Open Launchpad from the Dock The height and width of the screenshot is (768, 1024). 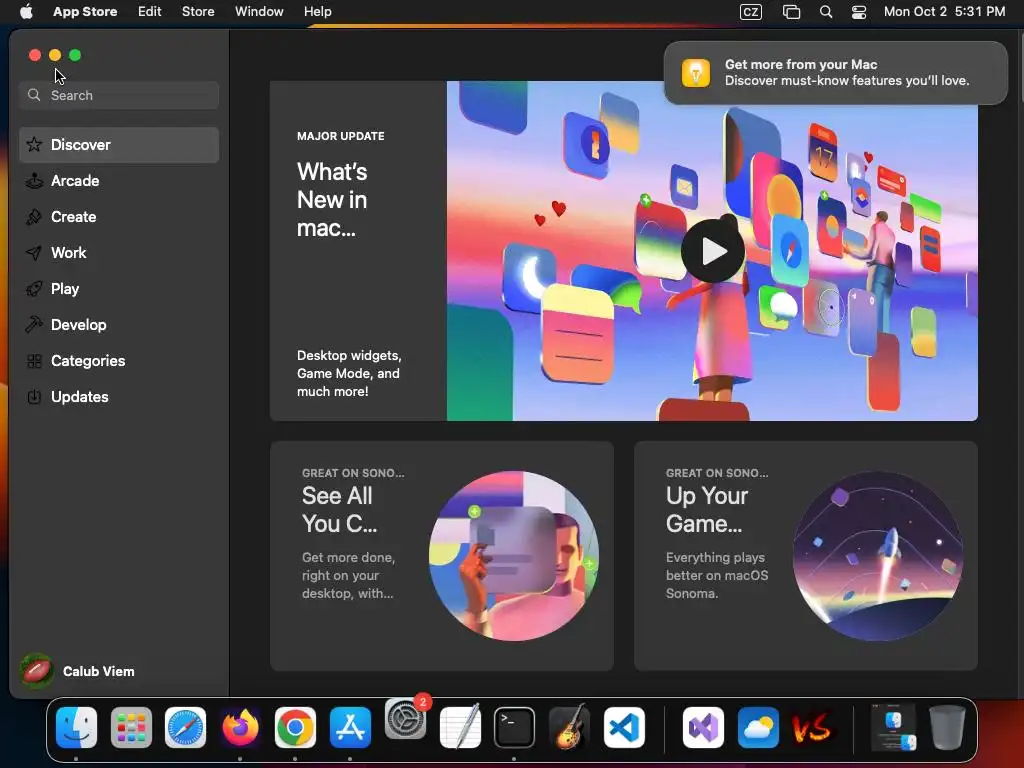[131, 728]
